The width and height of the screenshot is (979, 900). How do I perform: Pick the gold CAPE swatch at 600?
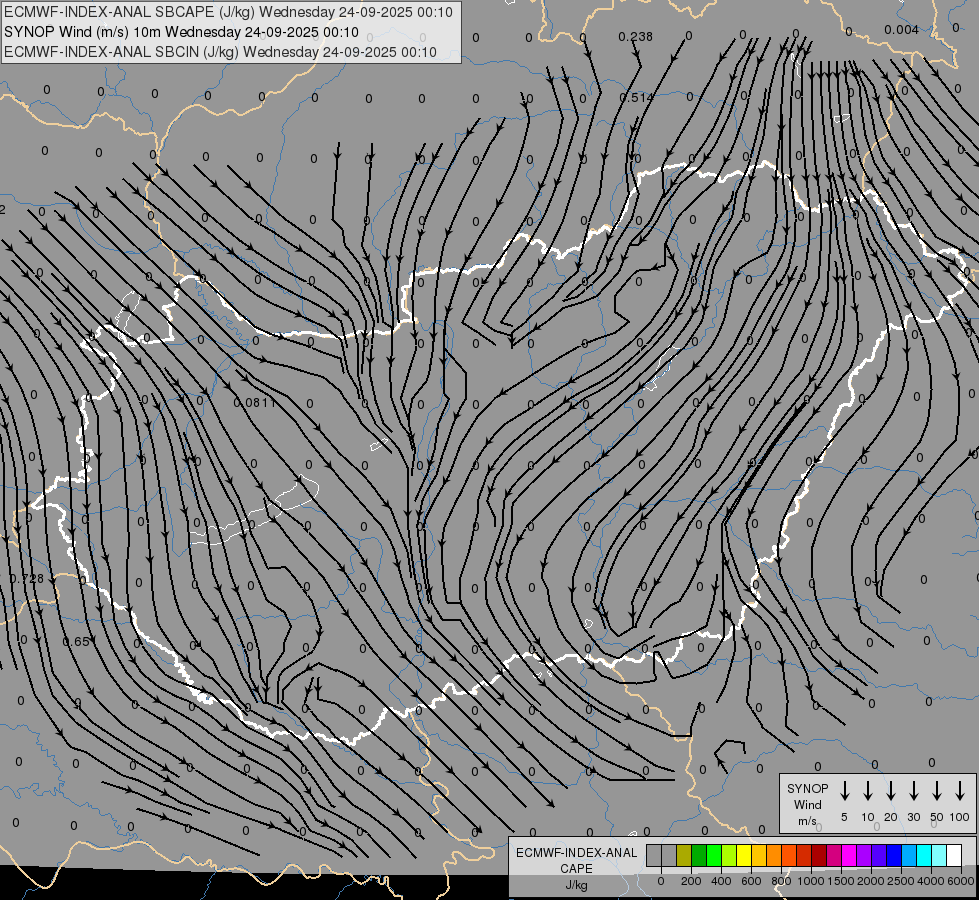(759, 855)
